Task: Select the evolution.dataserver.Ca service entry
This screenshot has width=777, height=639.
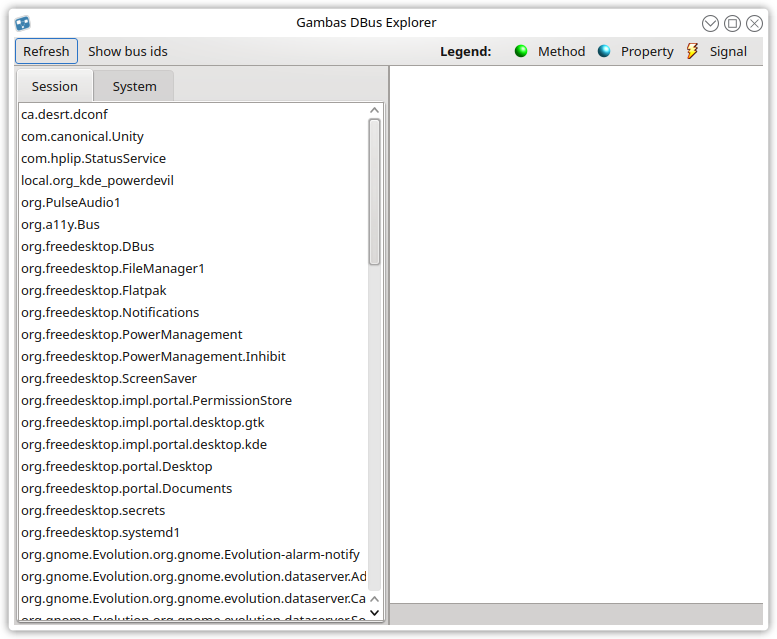Action: (193, 598)
